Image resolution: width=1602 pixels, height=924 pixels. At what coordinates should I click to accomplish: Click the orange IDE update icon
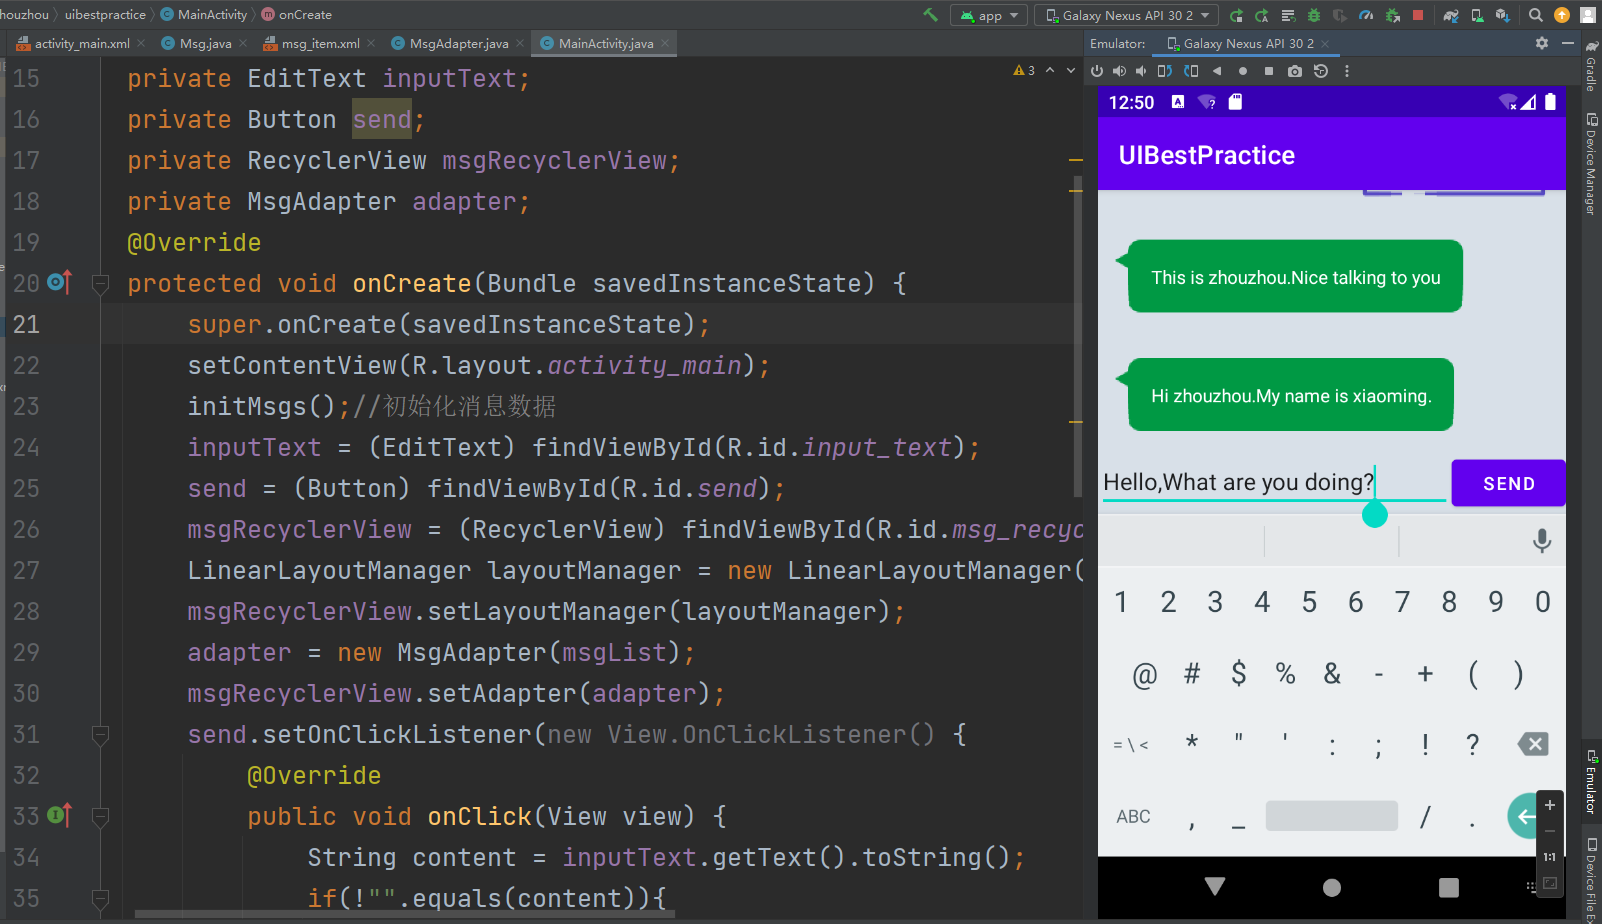point(1562,15)
